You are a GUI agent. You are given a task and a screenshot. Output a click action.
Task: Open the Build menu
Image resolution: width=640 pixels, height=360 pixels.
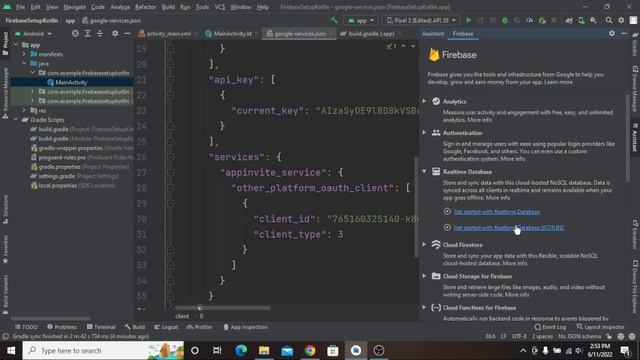[168, 7]
